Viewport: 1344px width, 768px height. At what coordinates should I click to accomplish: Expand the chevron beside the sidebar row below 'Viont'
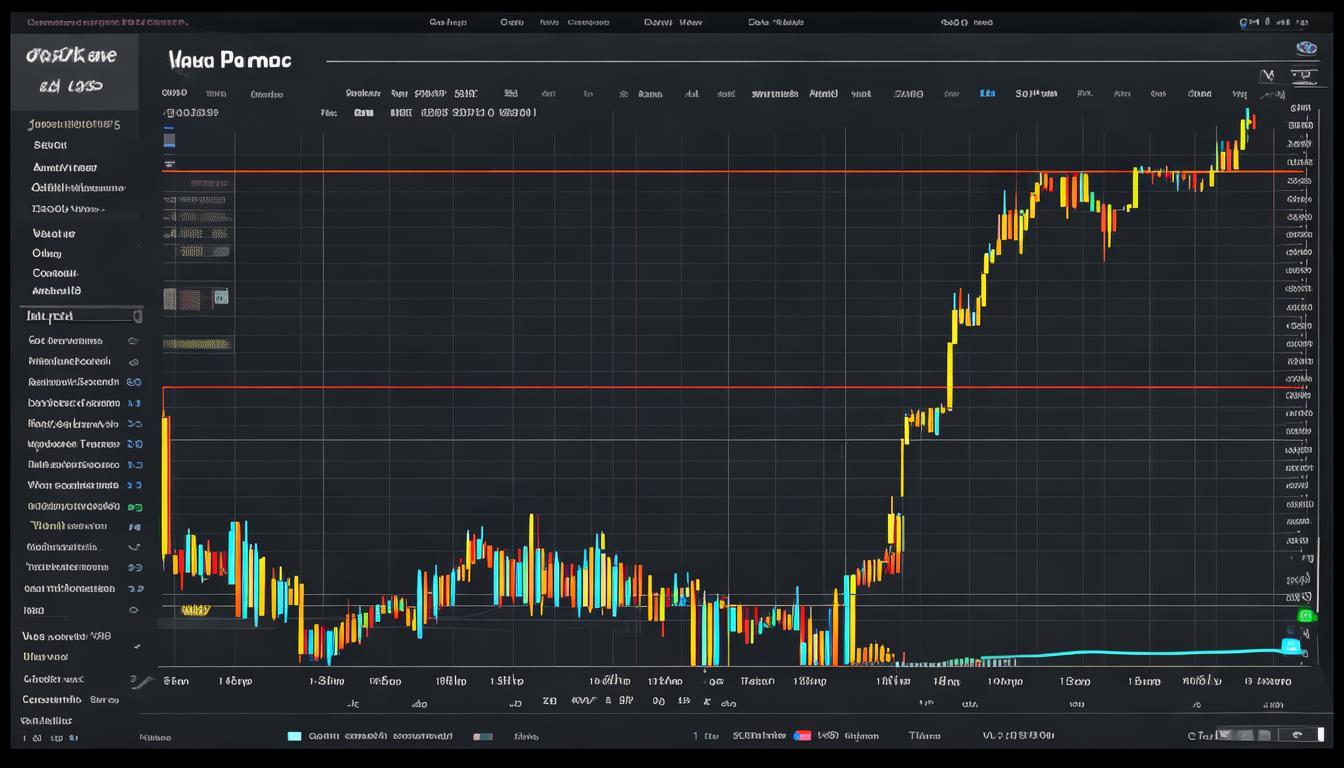[133, 547]
